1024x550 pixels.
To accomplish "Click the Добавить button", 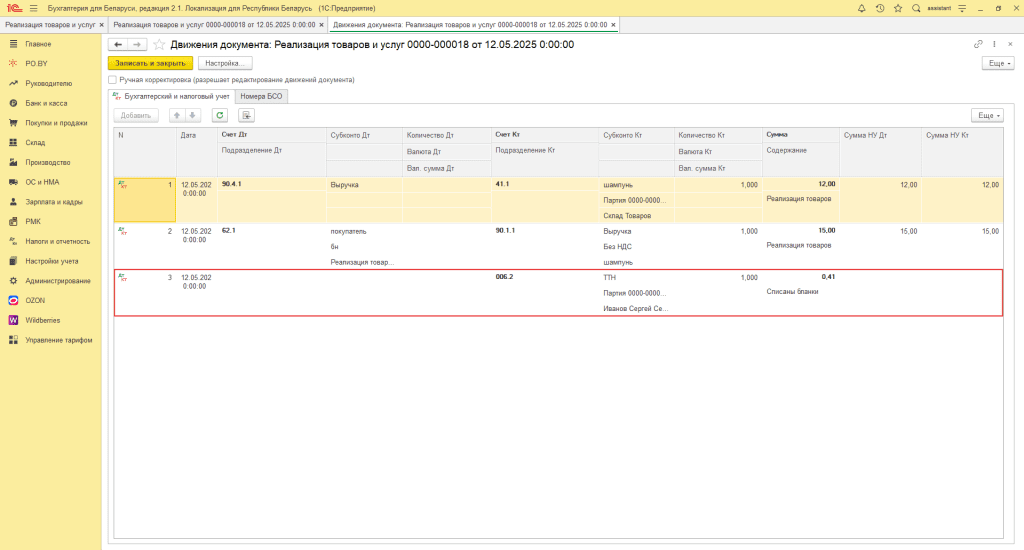I will (x=136, y=115).
